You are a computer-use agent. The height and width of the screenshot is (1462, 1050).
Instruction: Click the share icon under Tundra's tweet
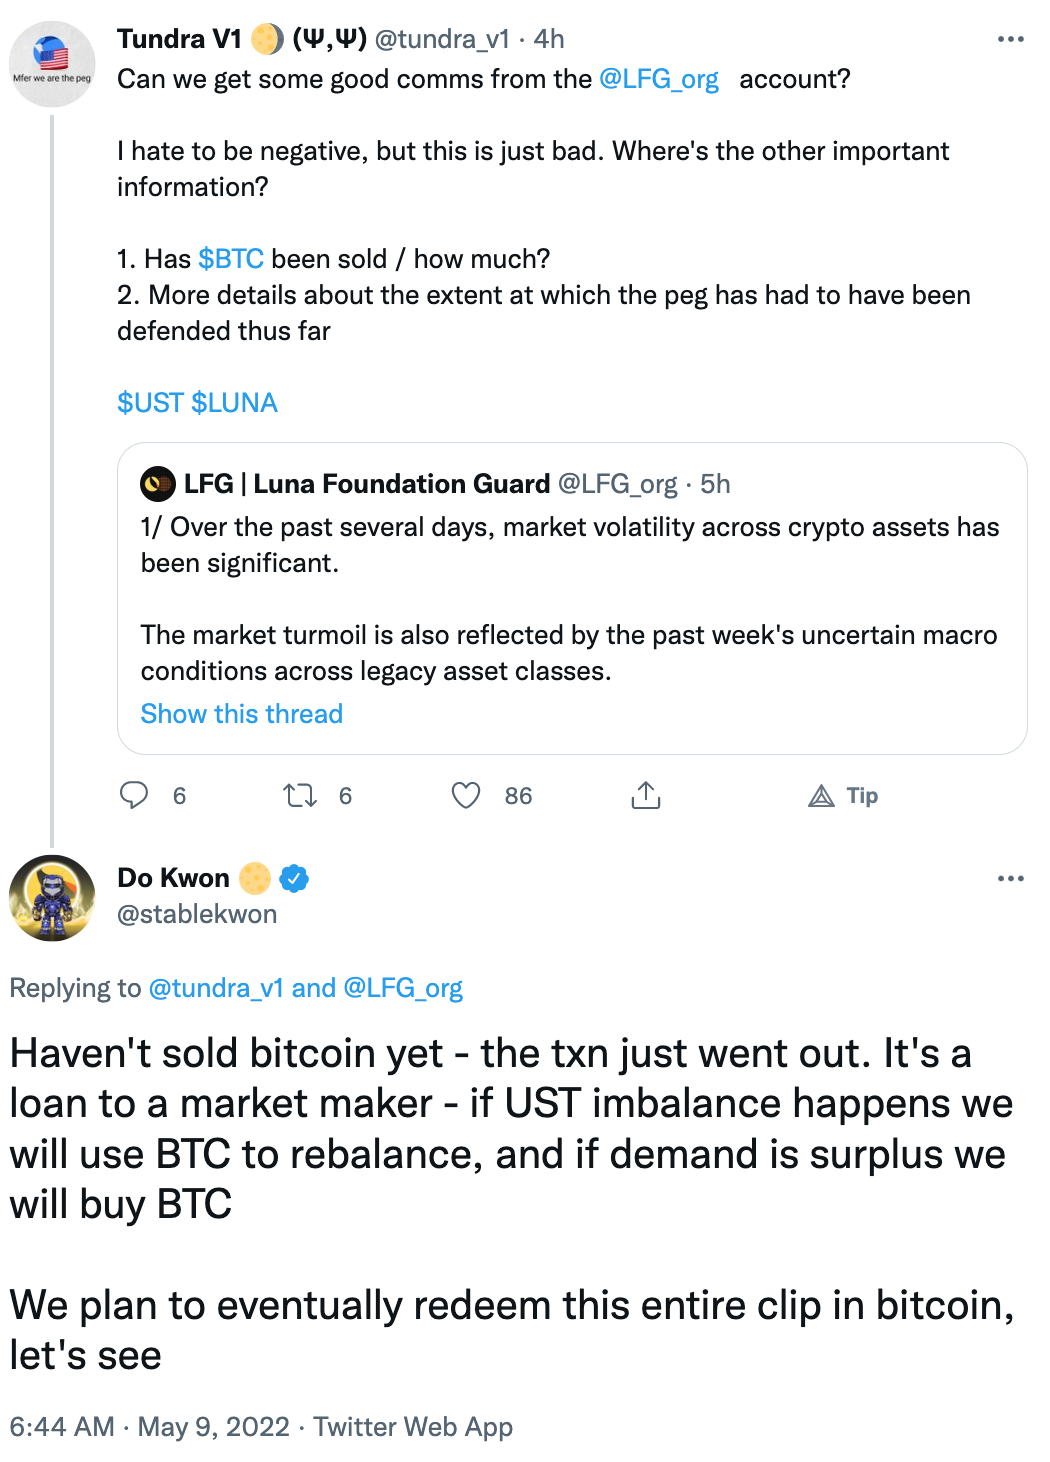(x=646, y=796)
